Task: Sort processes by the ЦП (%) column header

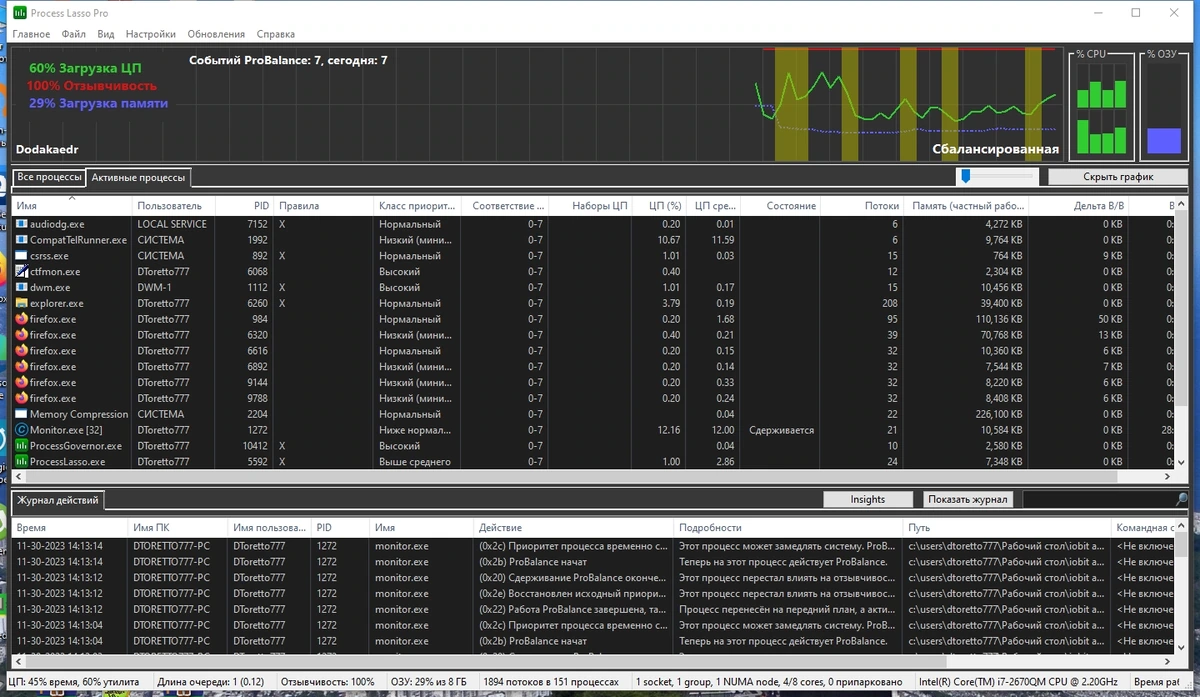Action: (x=660, y=206)
